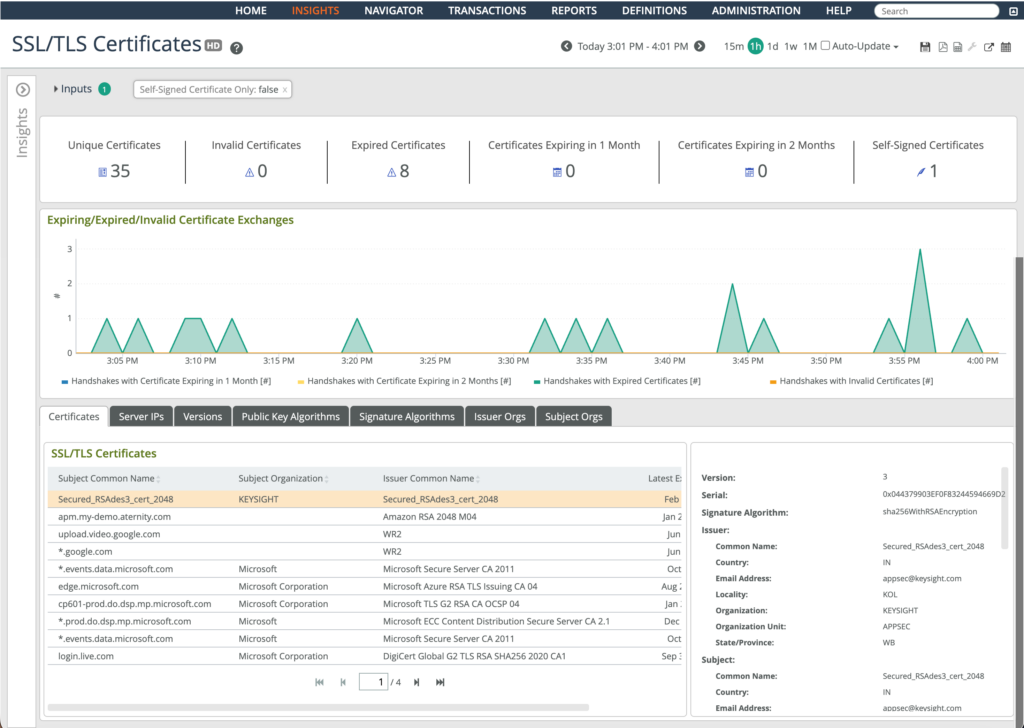
Task: Open the schedule calendar icon
Action: 1006,47
